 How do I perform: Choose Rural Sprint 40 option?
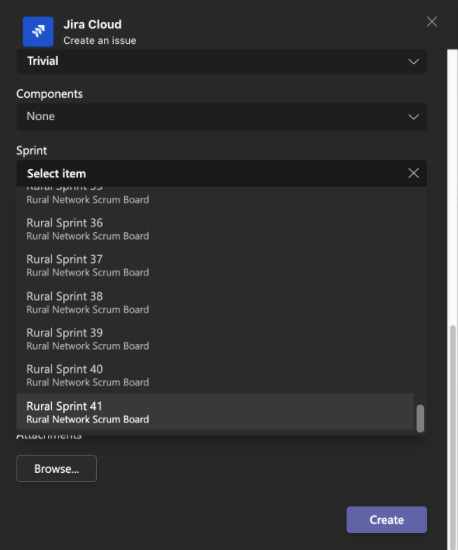pos(215,375)
